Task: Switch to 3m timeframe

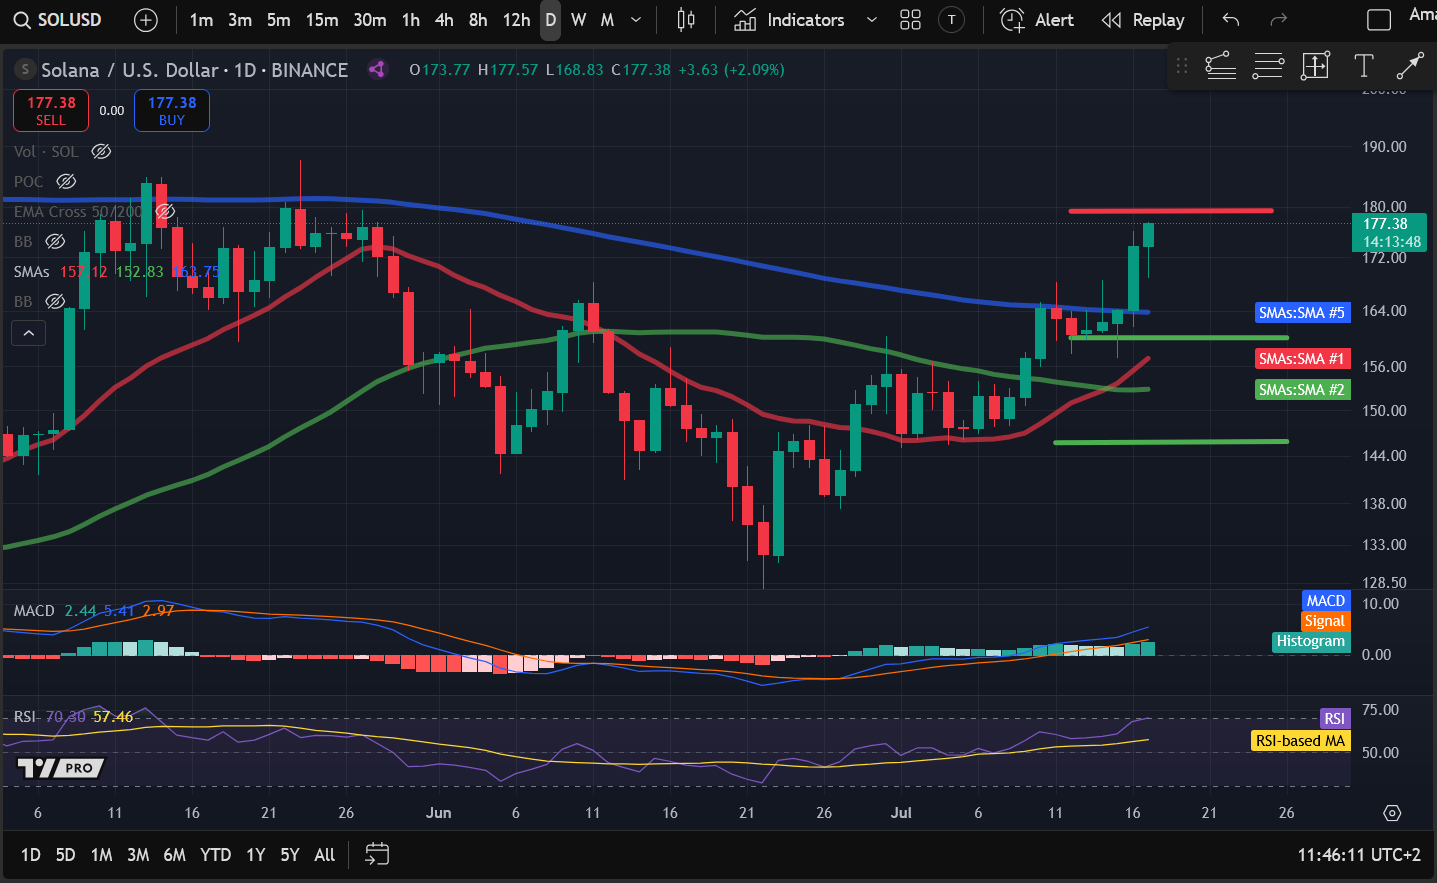Action: (240, 20)
